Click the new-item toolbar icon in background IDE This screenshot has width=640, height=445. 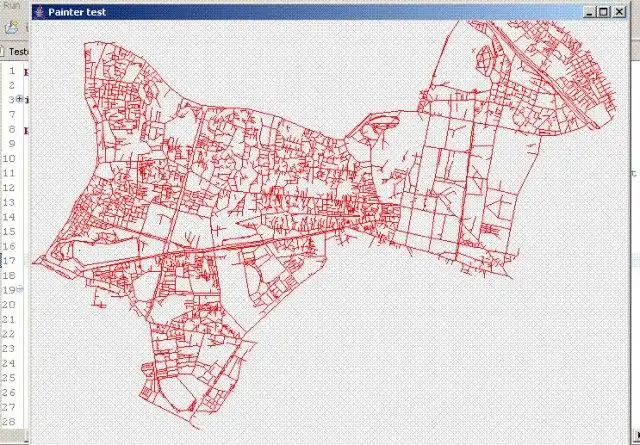click(11, 27)
